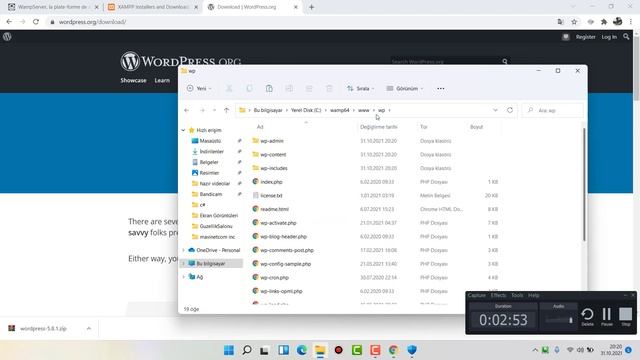The height and width of the screenshot is (360, 640).
Task: Refresh the Explorer folder view
Action: pos(510,110)
